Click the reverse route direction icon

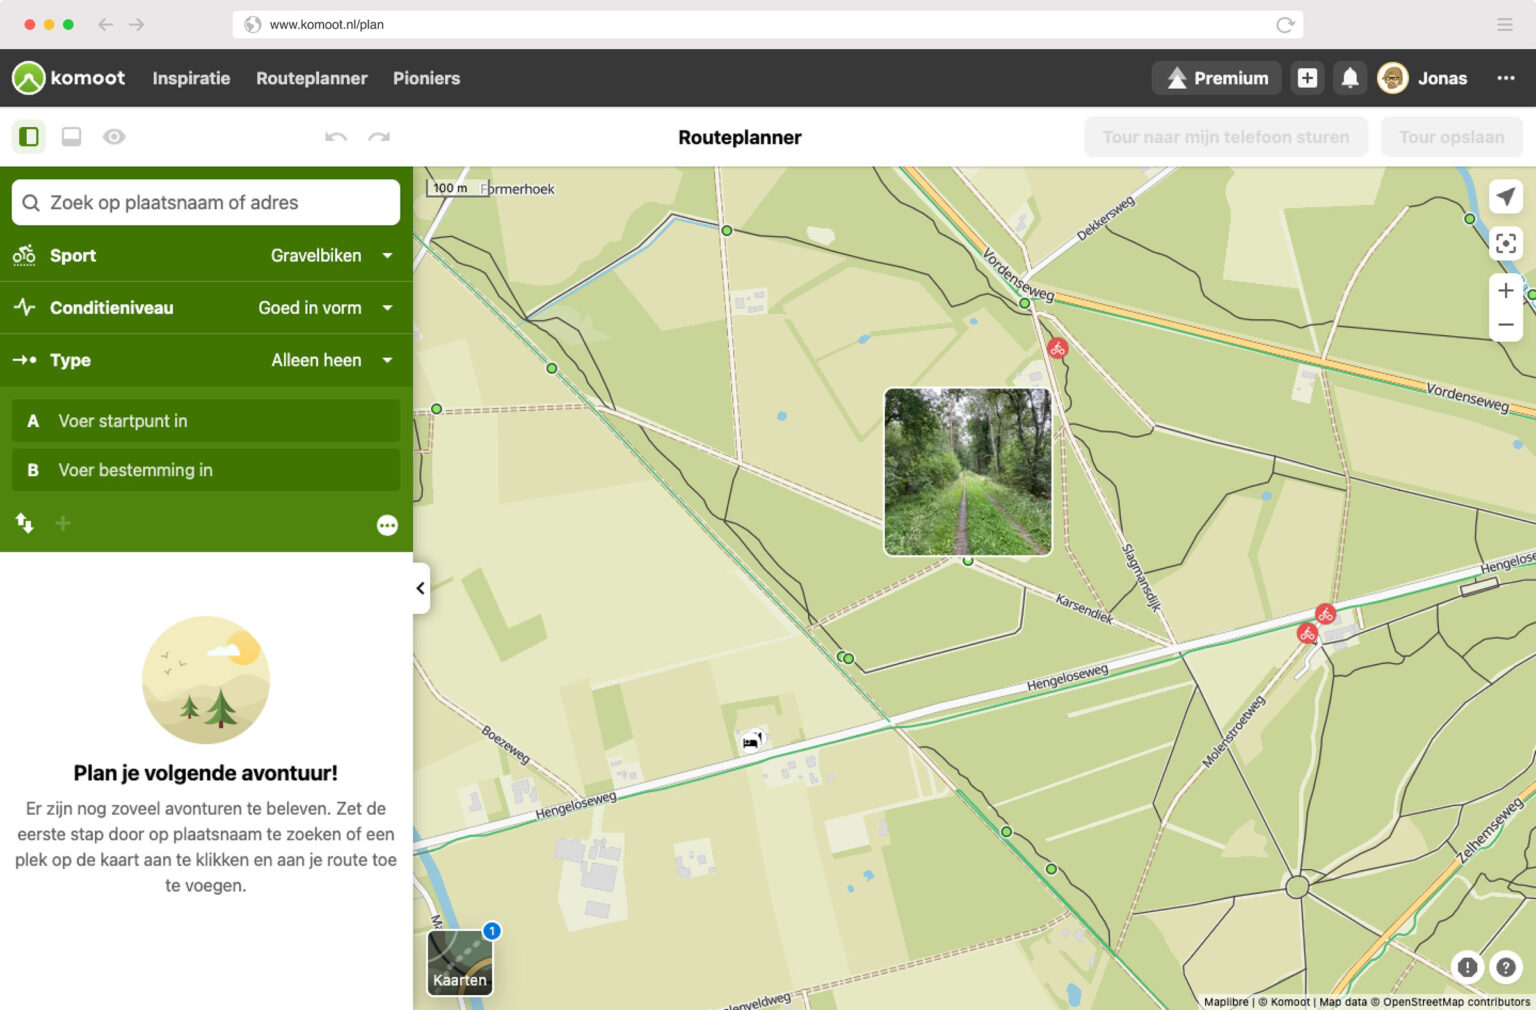[x=23, y=523]
